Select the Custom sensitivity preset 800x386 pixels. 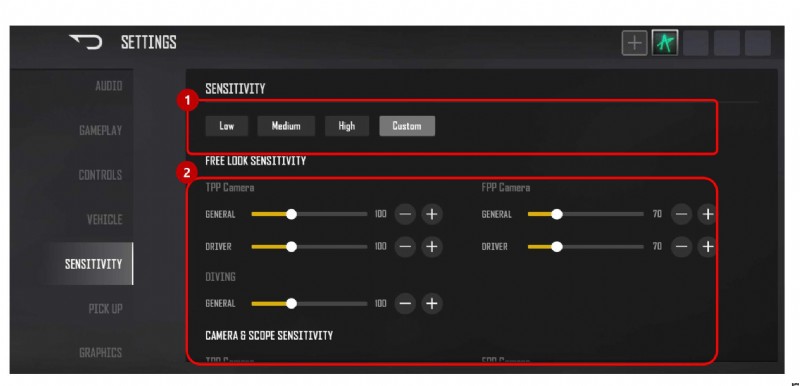click(x=407, y=126)
